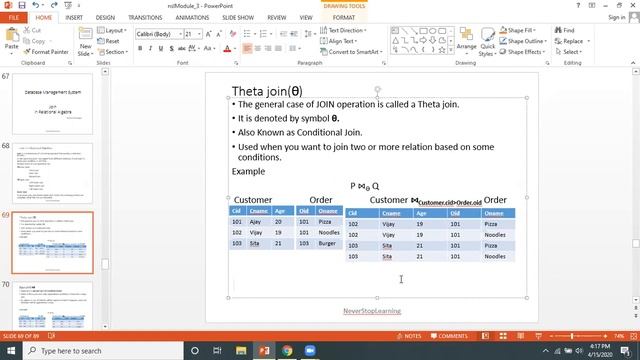640x360 pixels.
Task: Click Format Painter
Action: point(46,52)
